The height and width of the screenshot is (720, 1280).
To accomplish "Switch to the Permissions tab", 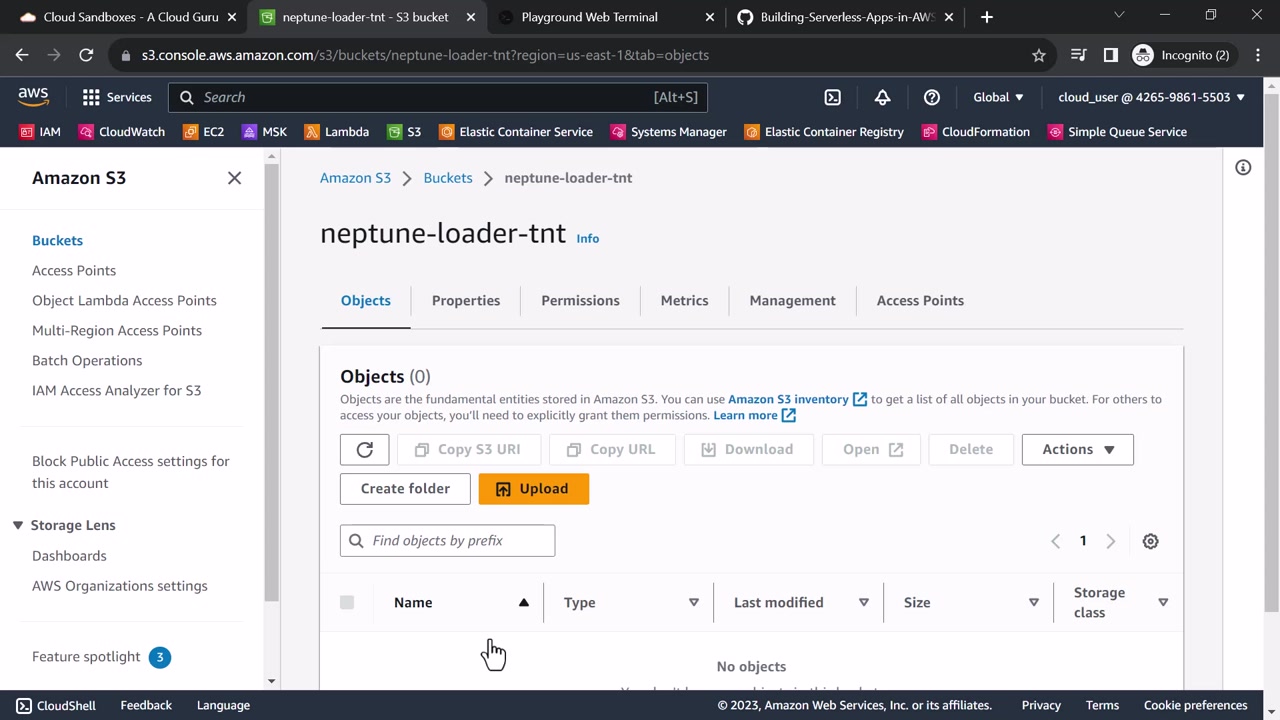I will pos(580,300).
